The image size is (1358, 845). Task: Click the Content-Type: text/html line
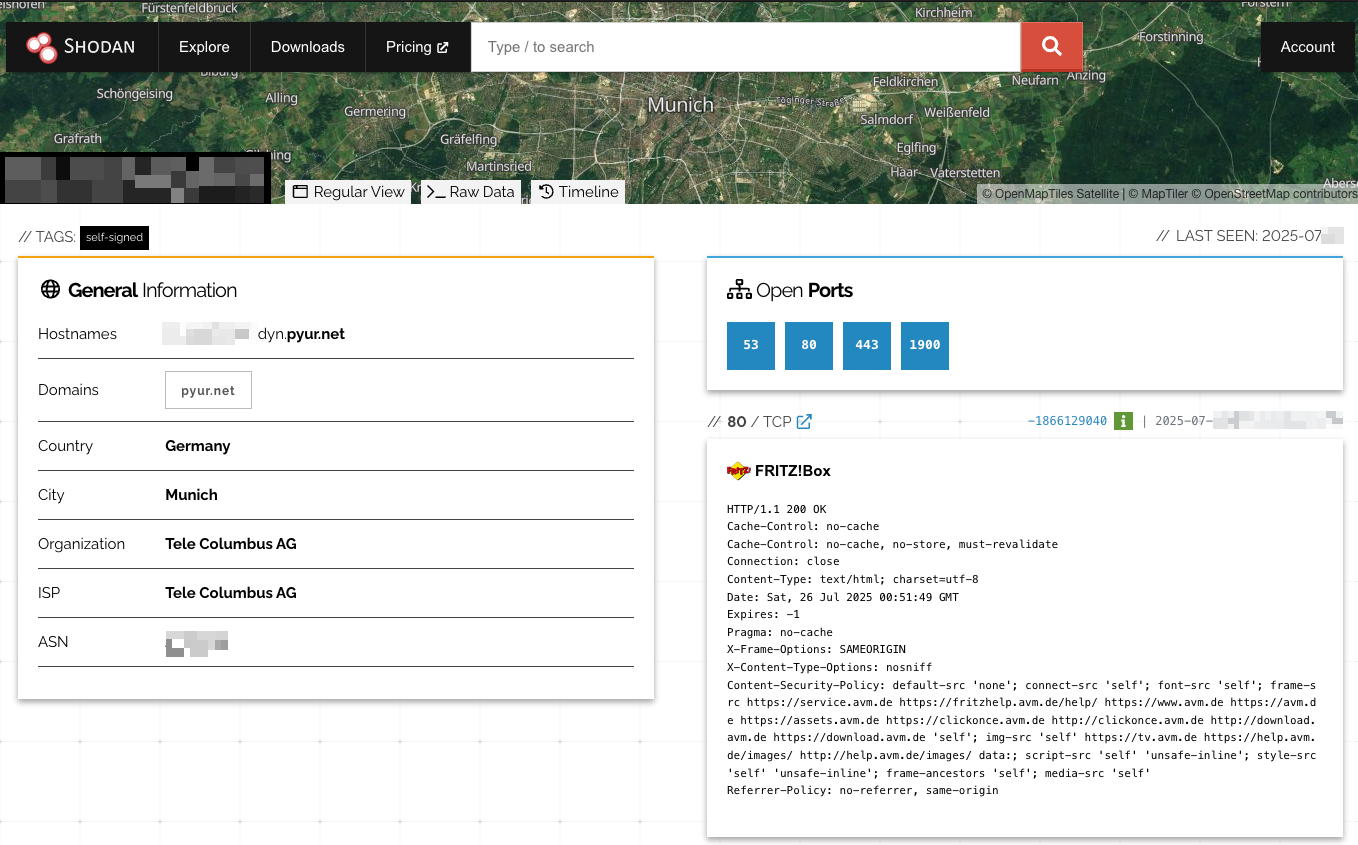(x=853, y=579)
